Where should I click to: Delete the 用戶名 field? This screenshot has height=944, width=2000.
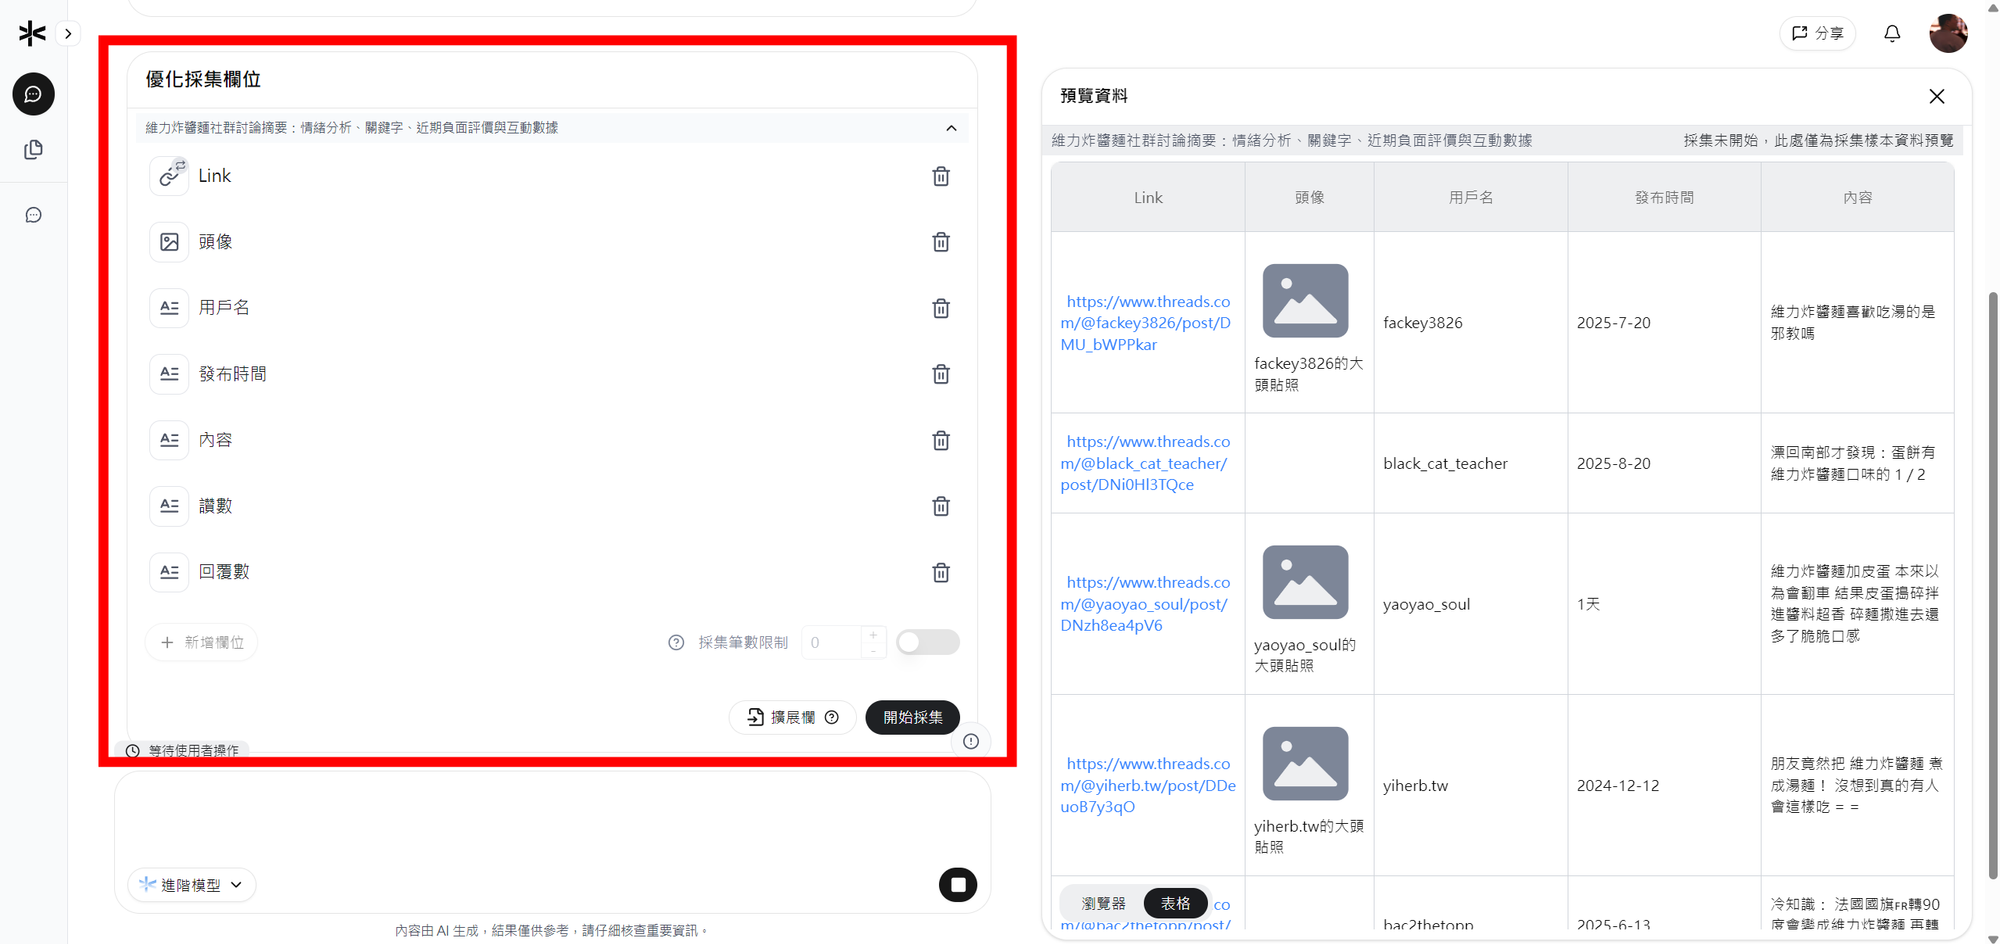941,308
